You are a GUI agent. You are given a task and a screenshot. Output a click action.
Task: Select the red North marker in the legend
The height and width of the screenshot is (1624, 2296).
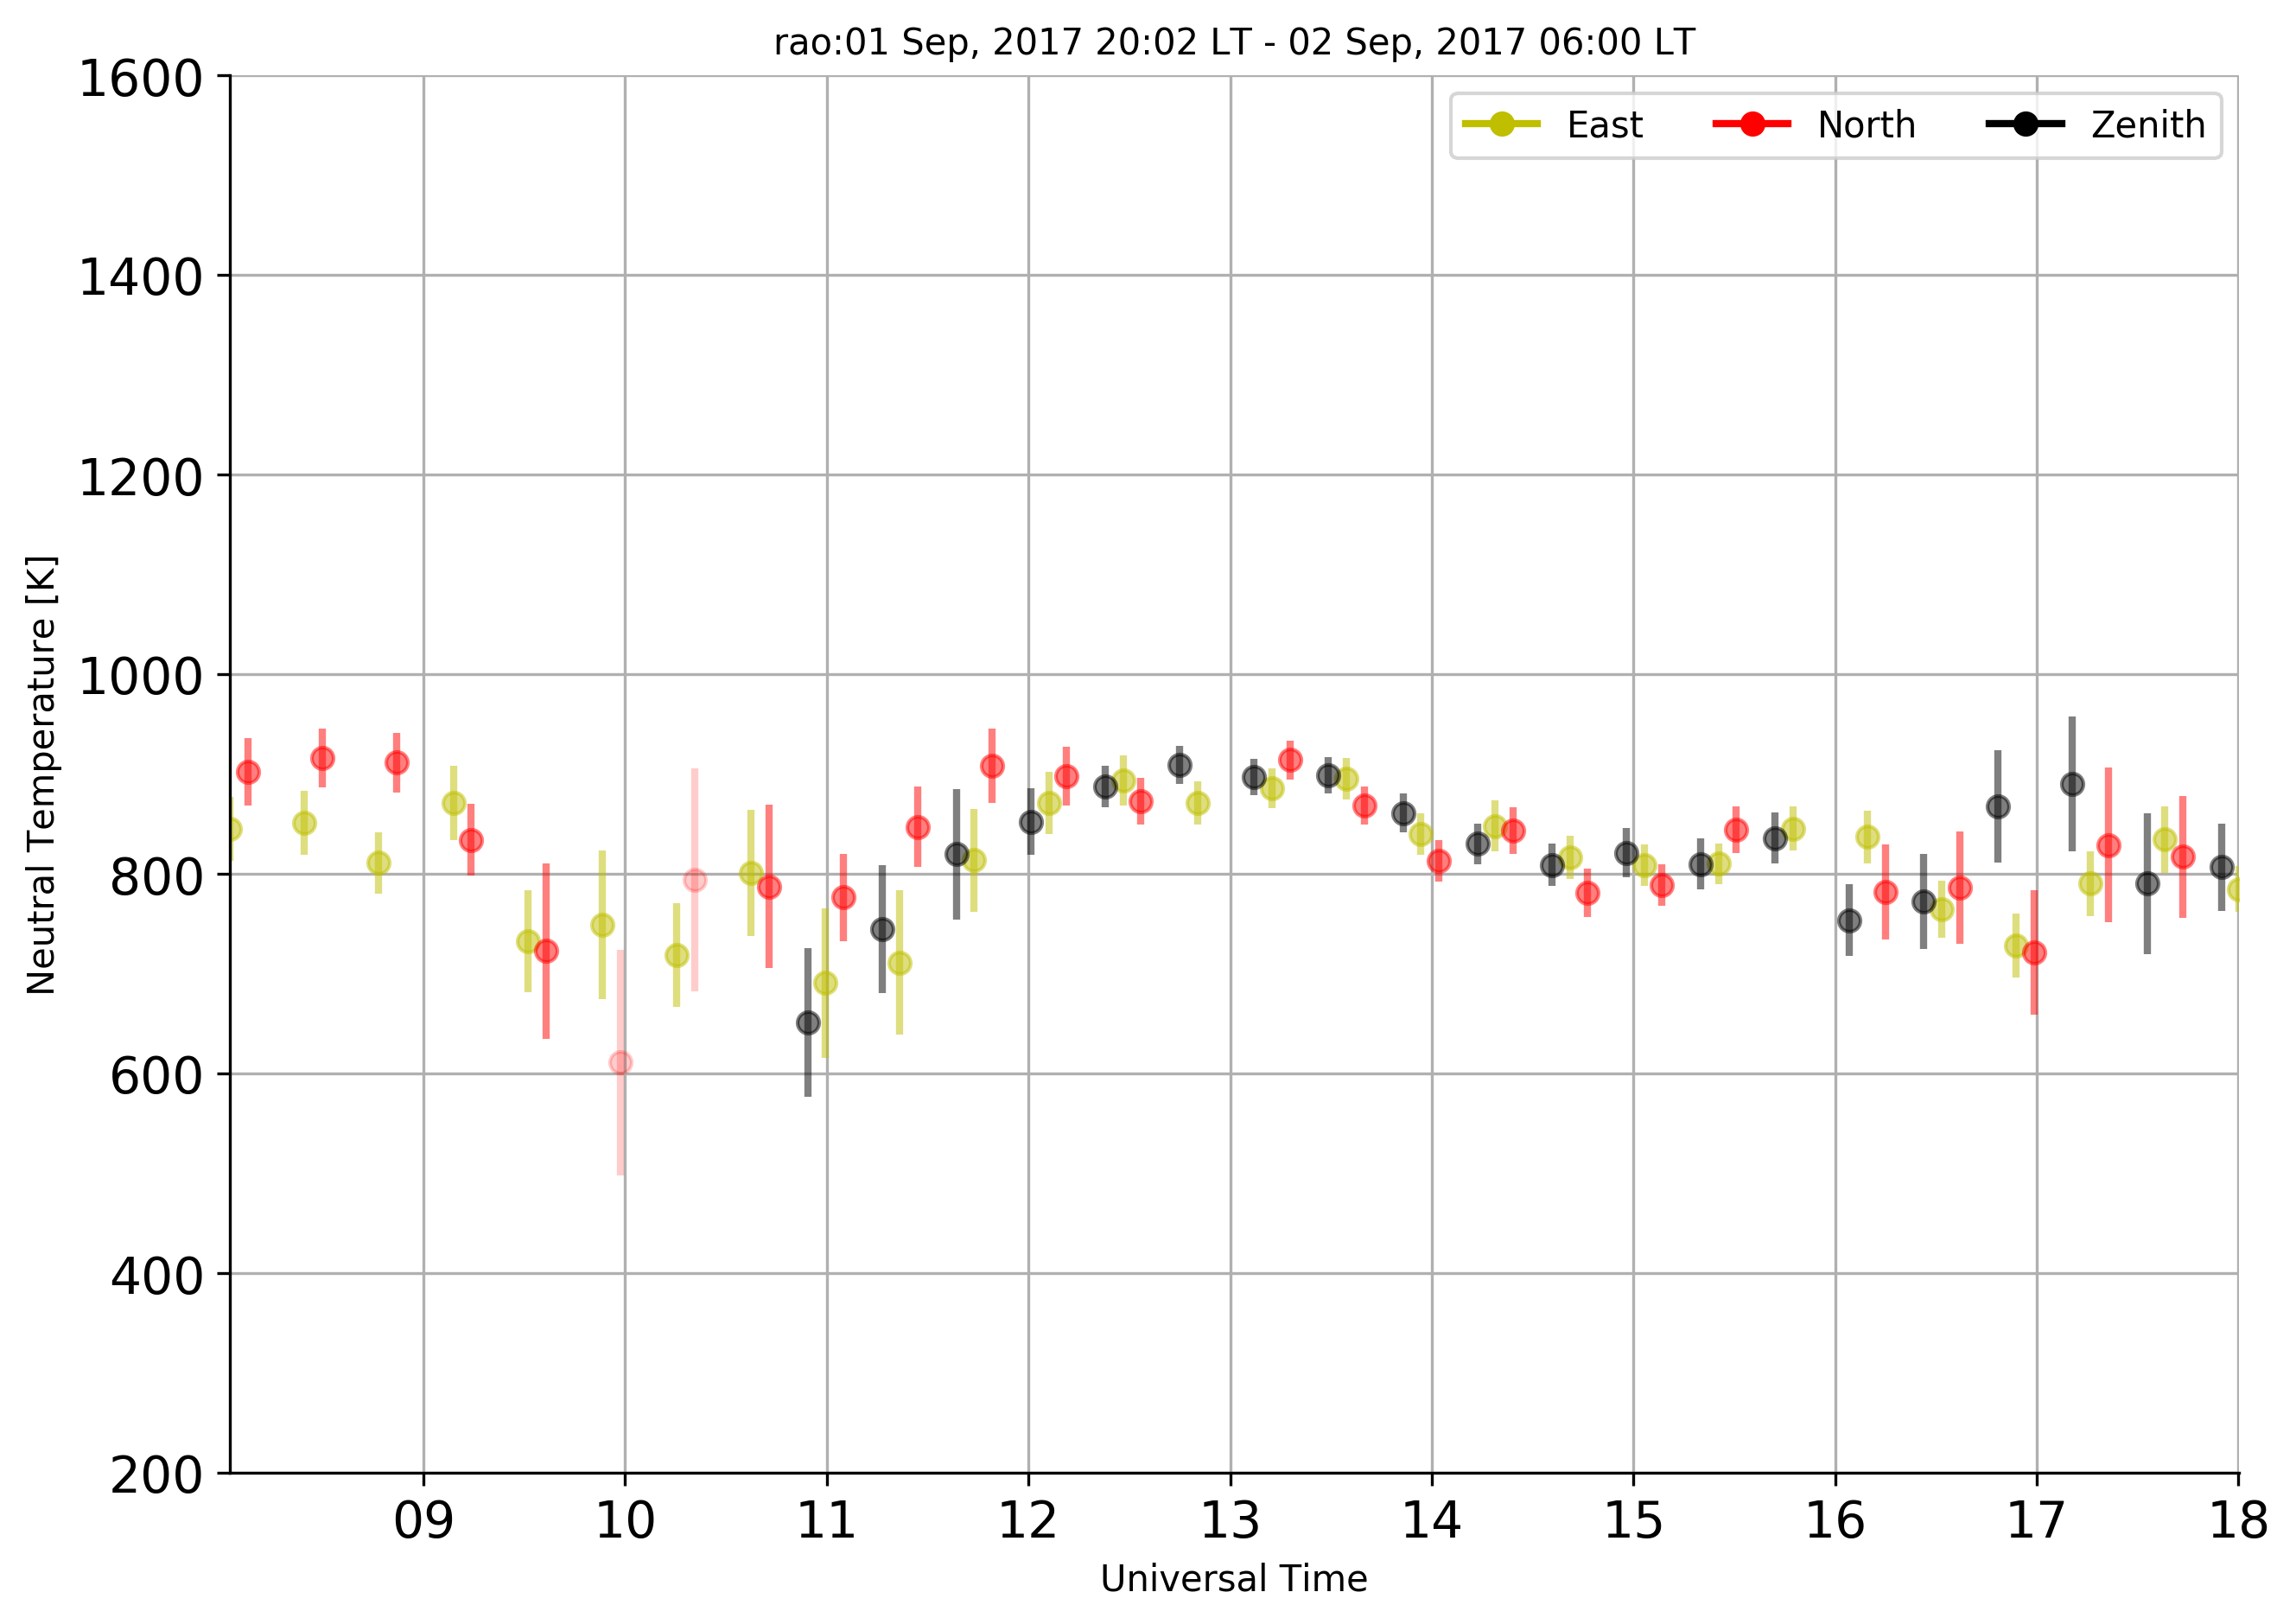pyautogui.click(x=1752, y=124)
